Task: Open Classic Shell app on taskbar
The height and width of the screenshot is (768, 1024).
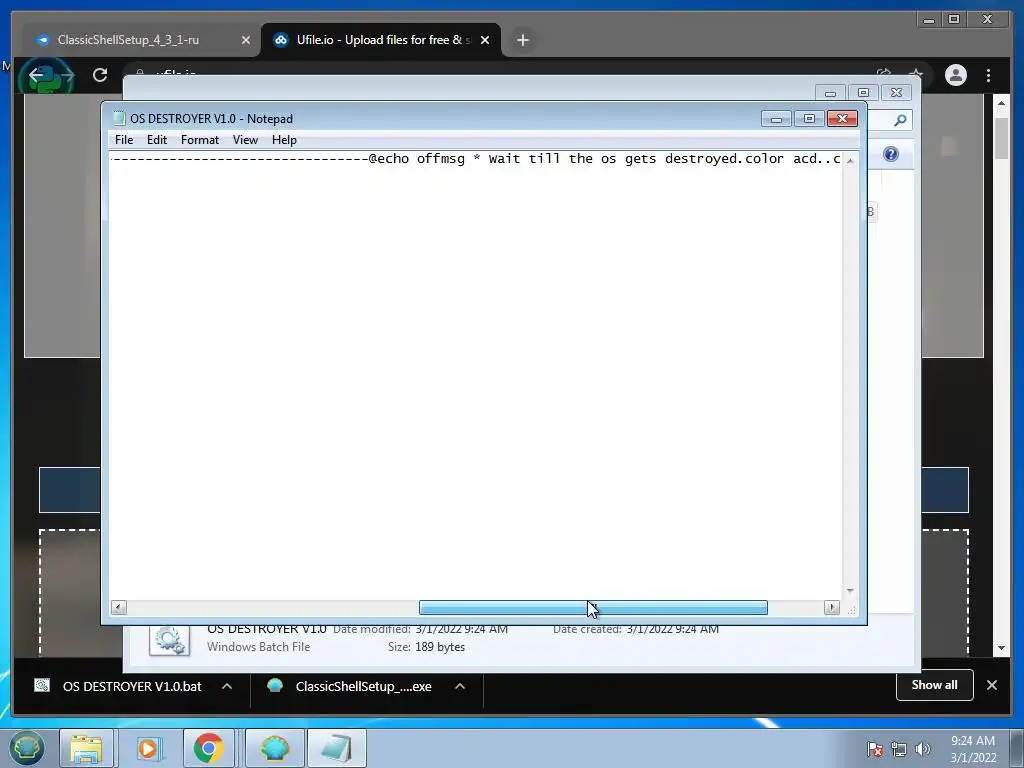Action: [x=275, y=748]
